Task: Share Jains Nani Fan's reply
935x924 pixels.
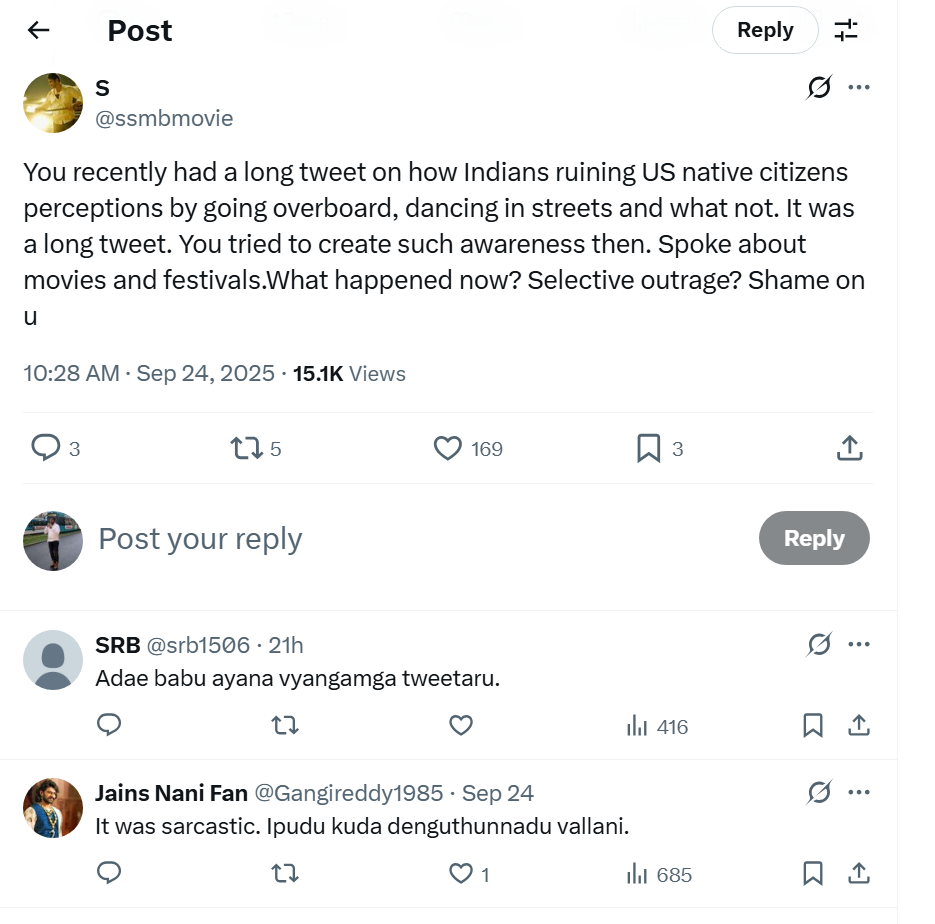Action: [858, 874]
